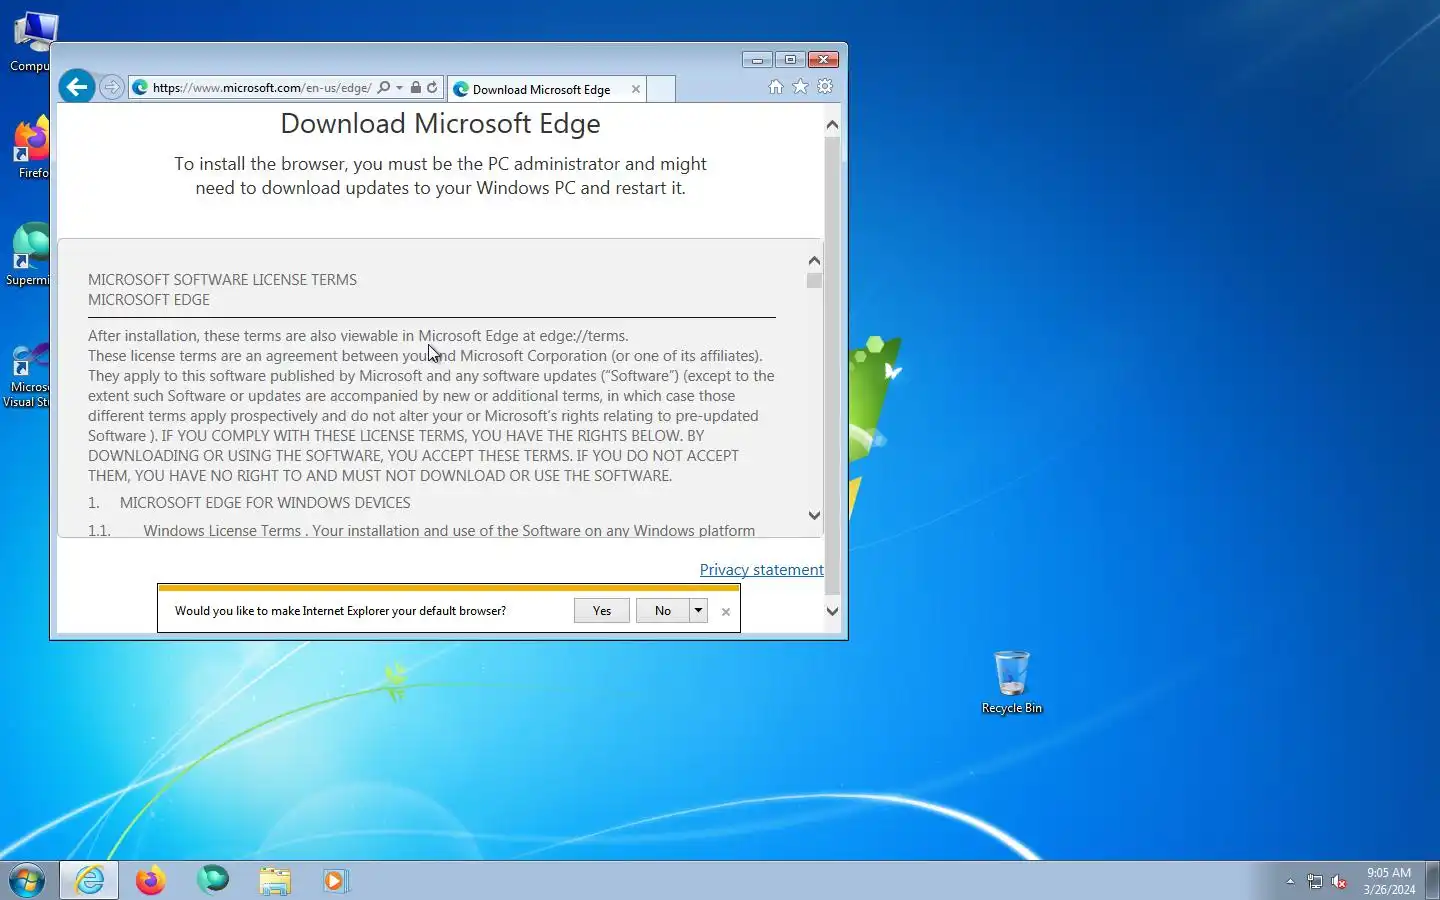1440x900 pixels.
Task: Click No on default browser prompt
Action: pyautogui.click(x=663, y=611)
